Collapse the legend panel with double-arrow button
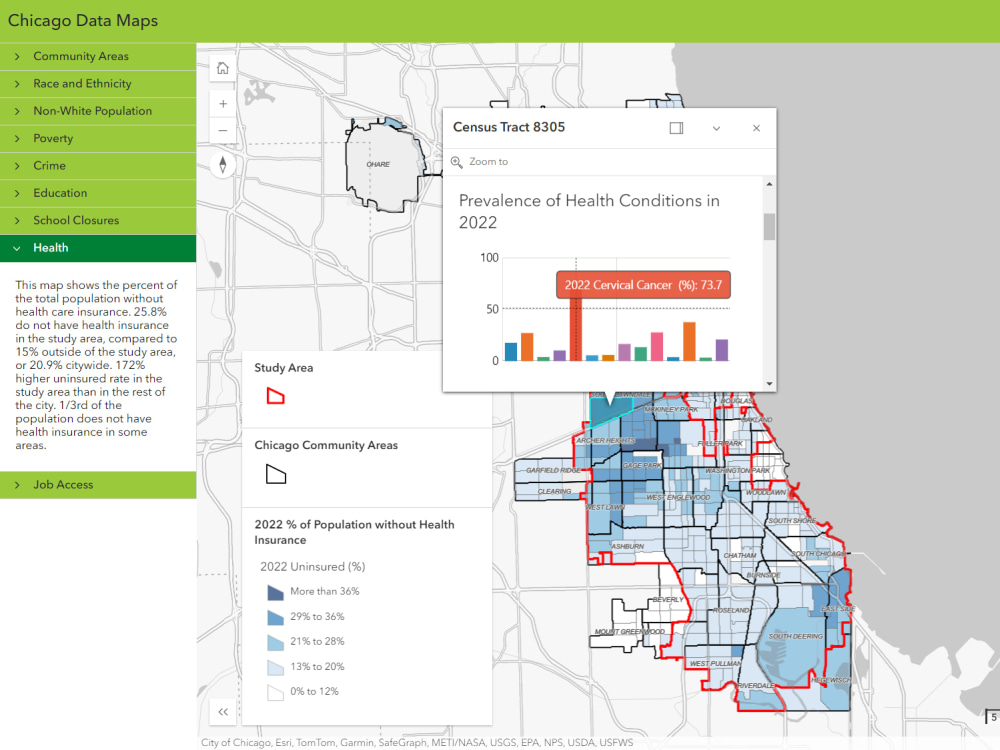The width and height of the screenshot is (1000, 750). click(x=222, y=712)
